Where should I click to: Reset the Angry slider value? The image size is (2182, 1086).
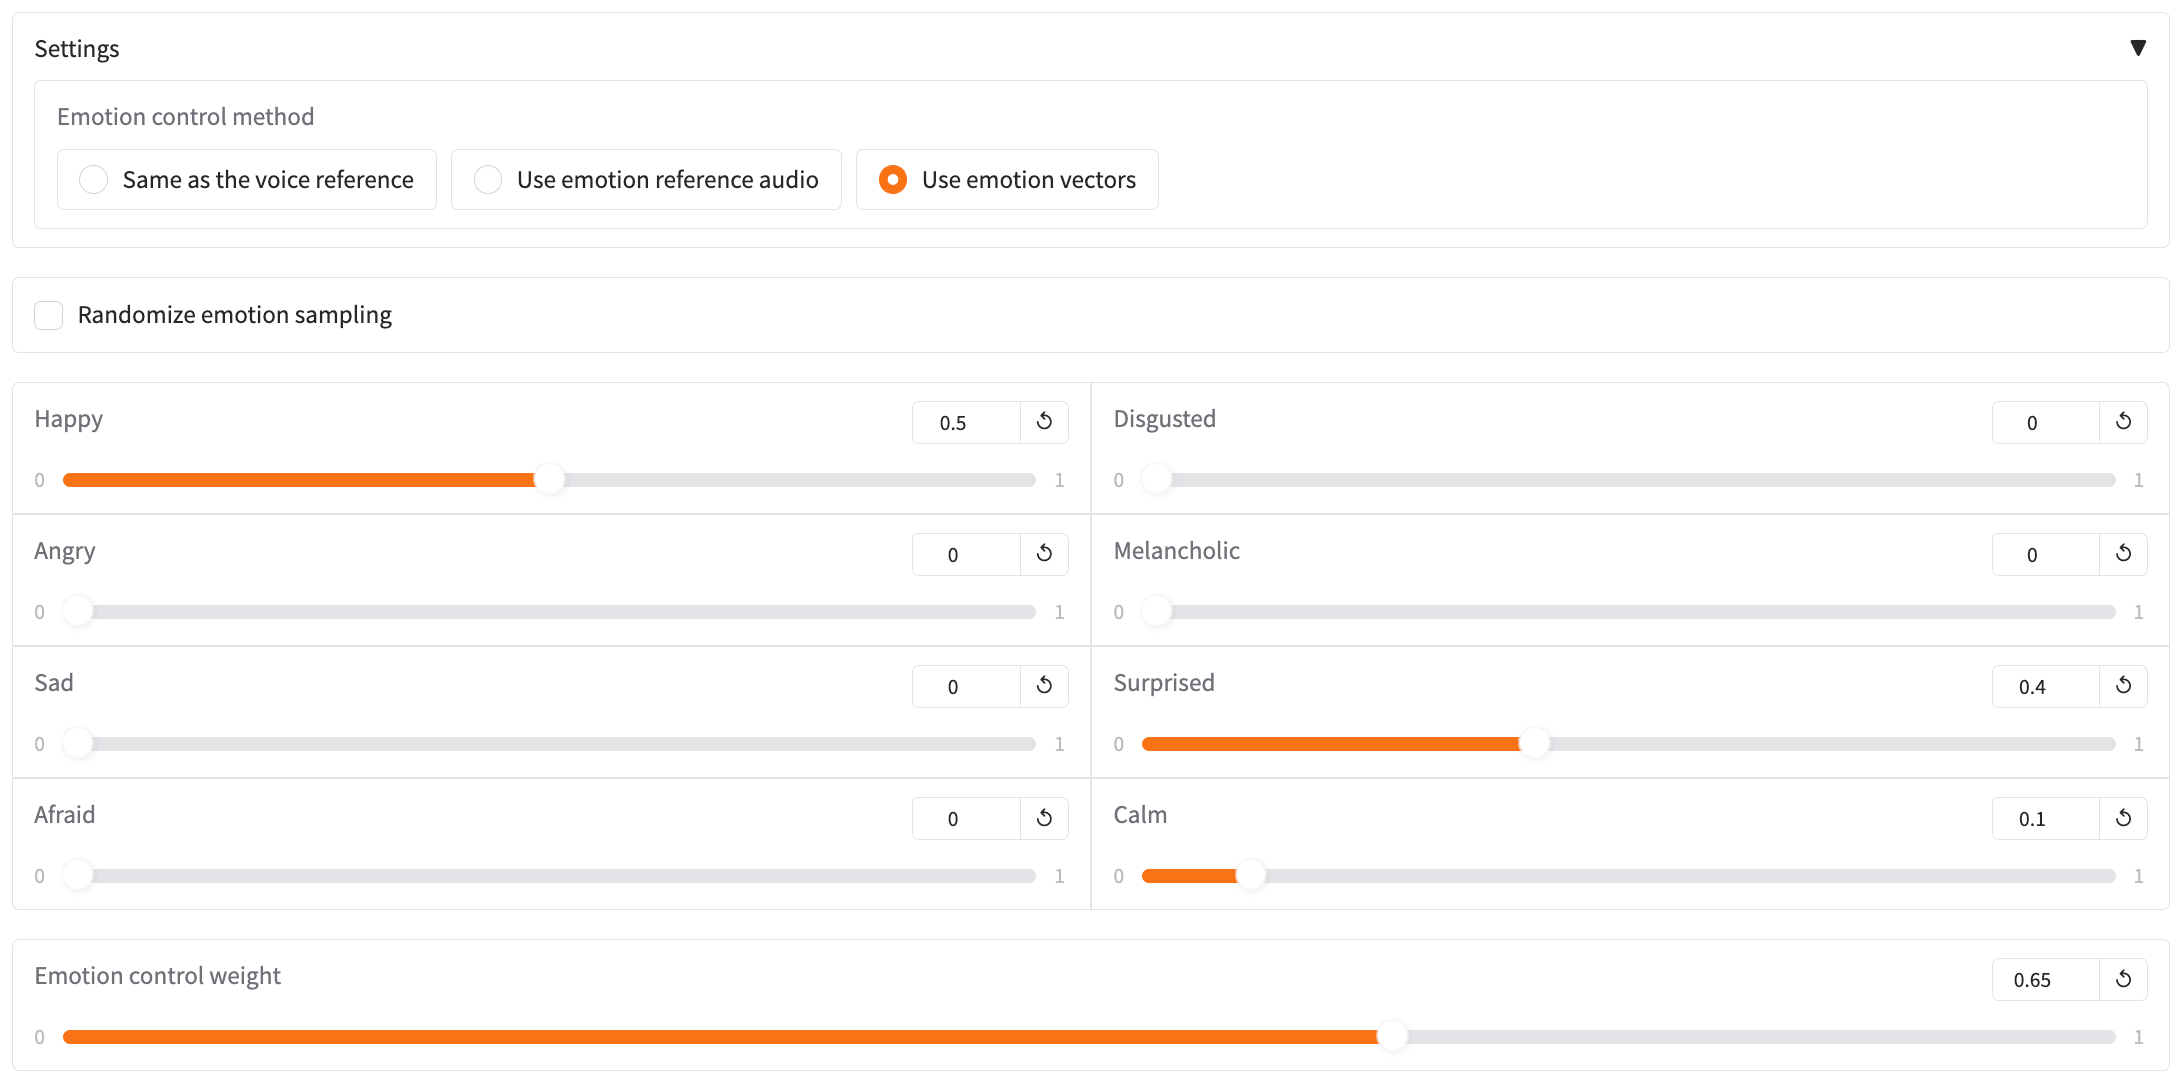point(1044,554)
